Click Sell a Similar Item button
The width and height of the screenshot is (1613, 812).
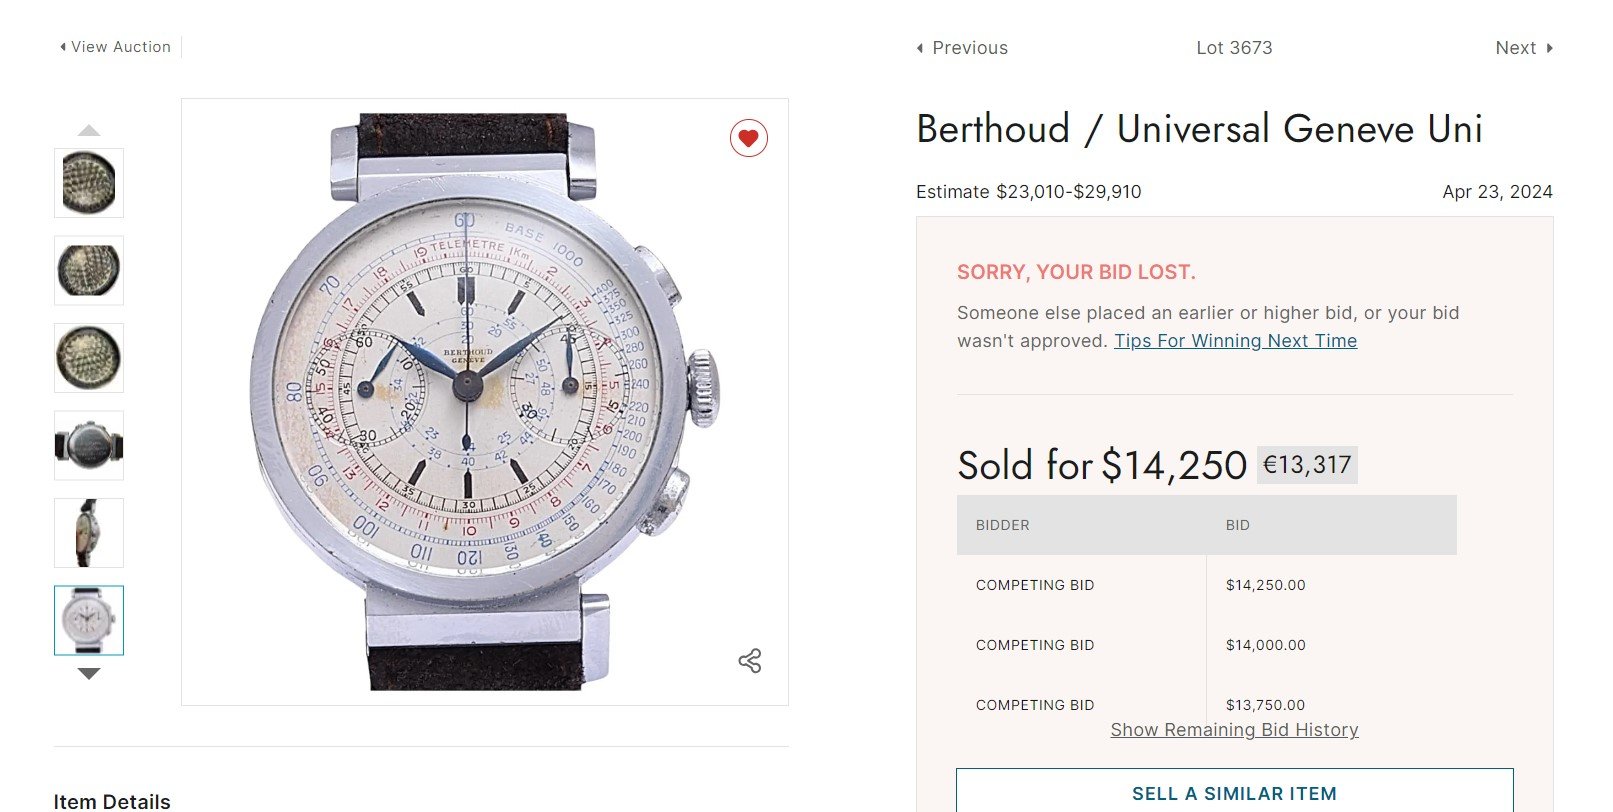click(x=1234, y=793)
